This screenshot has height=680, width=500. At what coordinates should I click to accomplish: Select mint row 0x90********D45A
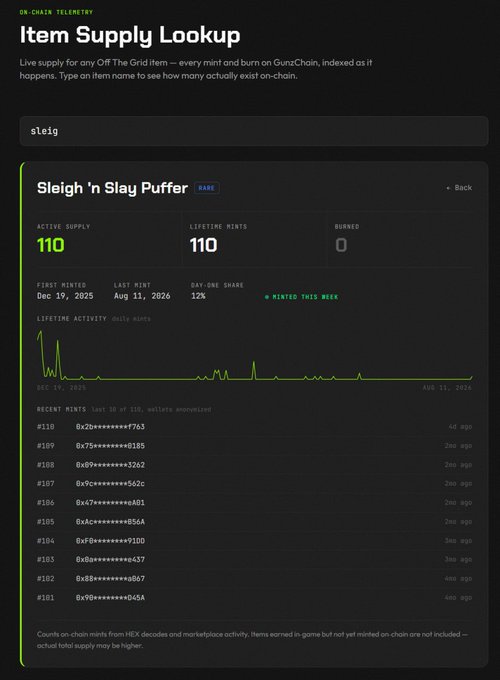coord(255,598)
